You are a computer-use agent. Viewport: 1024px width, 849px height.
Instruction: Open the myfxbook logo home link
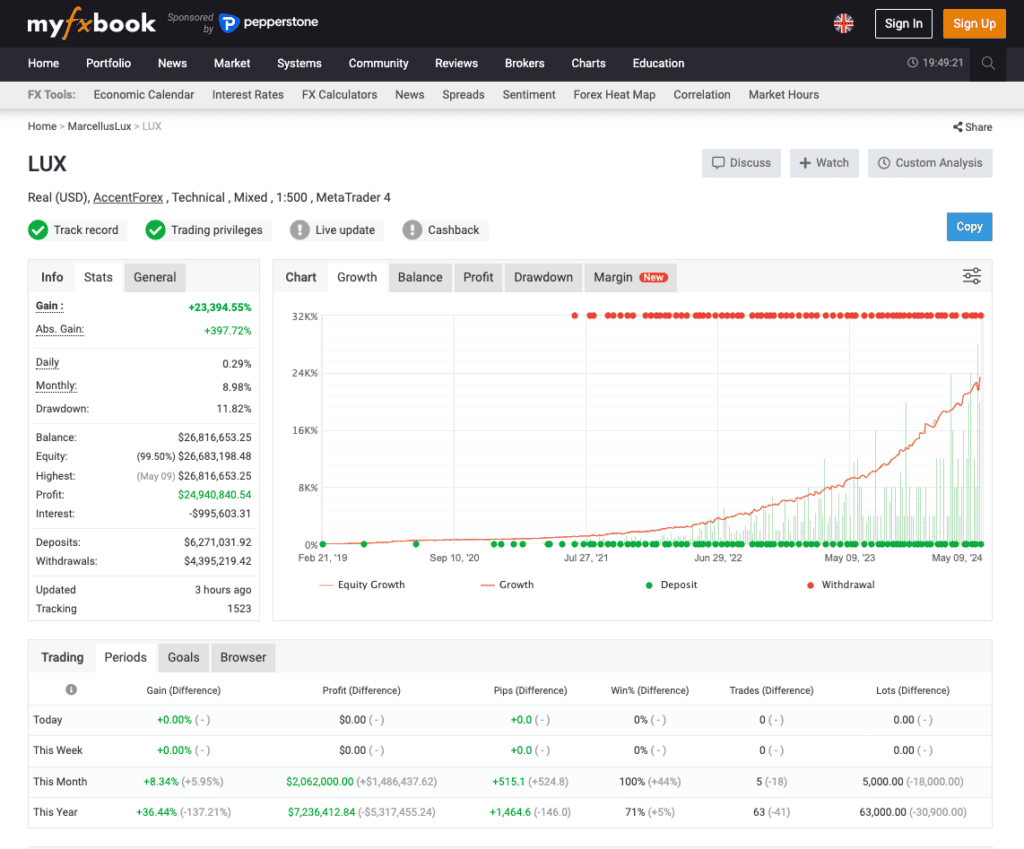[91, 24]
